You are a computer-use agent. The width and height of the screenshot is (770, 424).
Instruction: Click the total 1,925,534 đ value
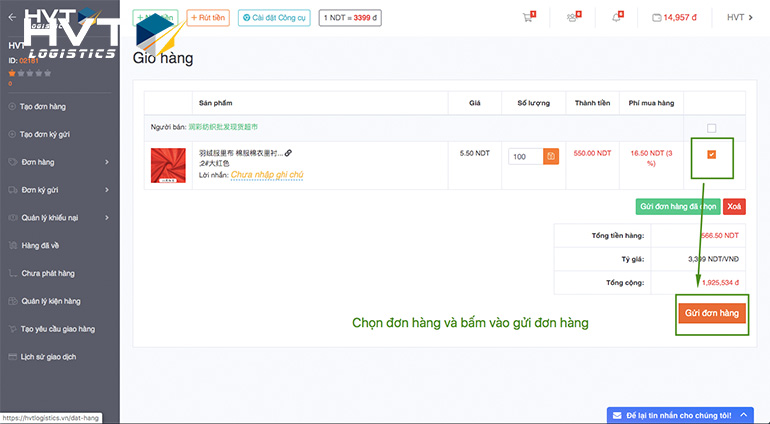[720, 283]
